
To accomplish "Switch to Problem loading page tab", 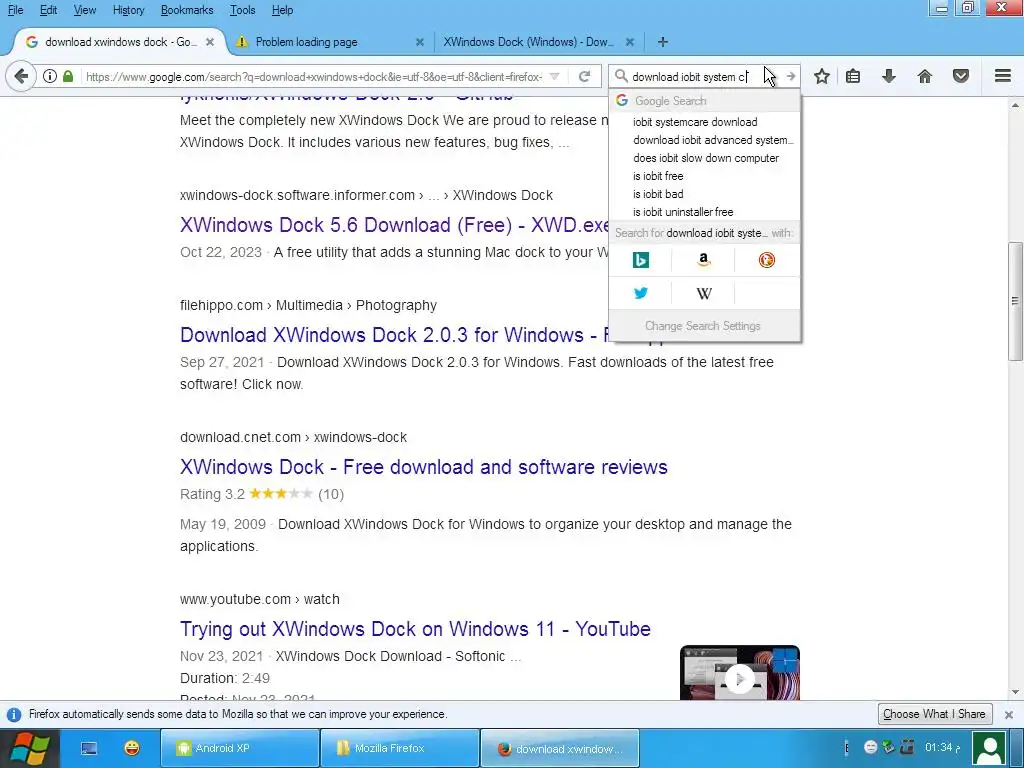I will pyautogui.click(x=330, y=42).
